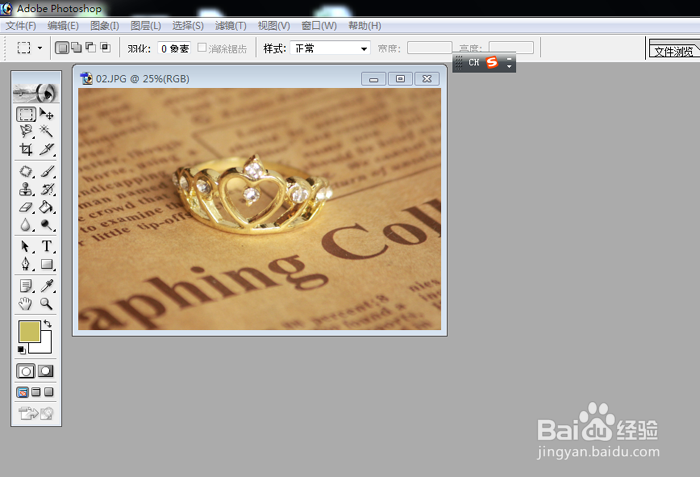Reset to default black and white colors
700x477 pixels.
pos(21,350)
